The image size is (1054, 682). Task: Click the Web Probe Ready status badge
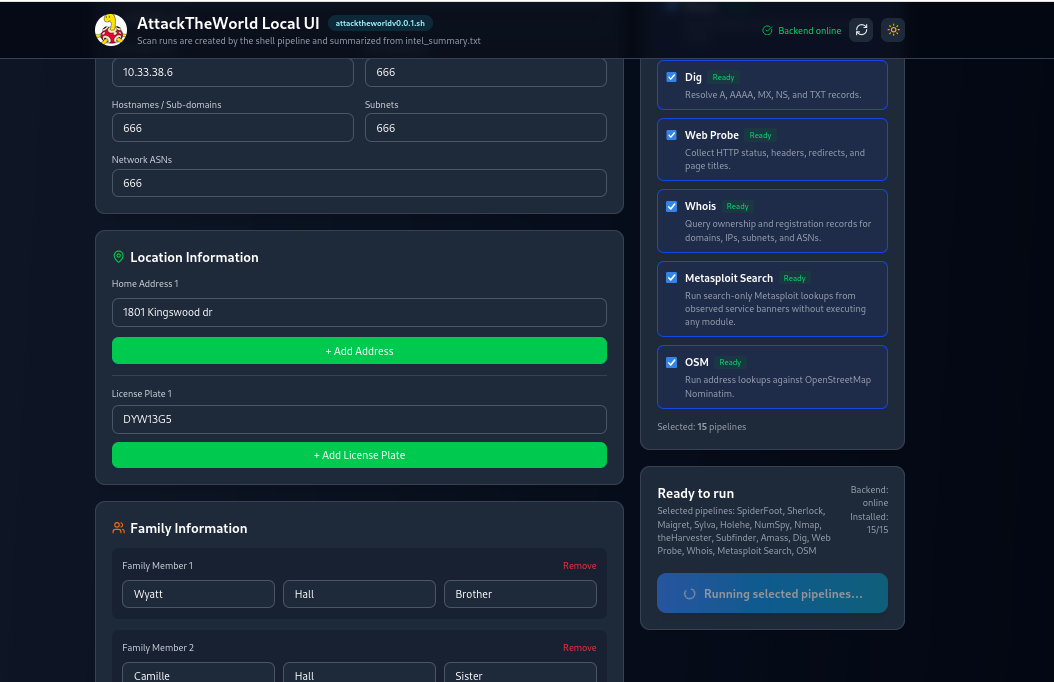tap(760, 135)
